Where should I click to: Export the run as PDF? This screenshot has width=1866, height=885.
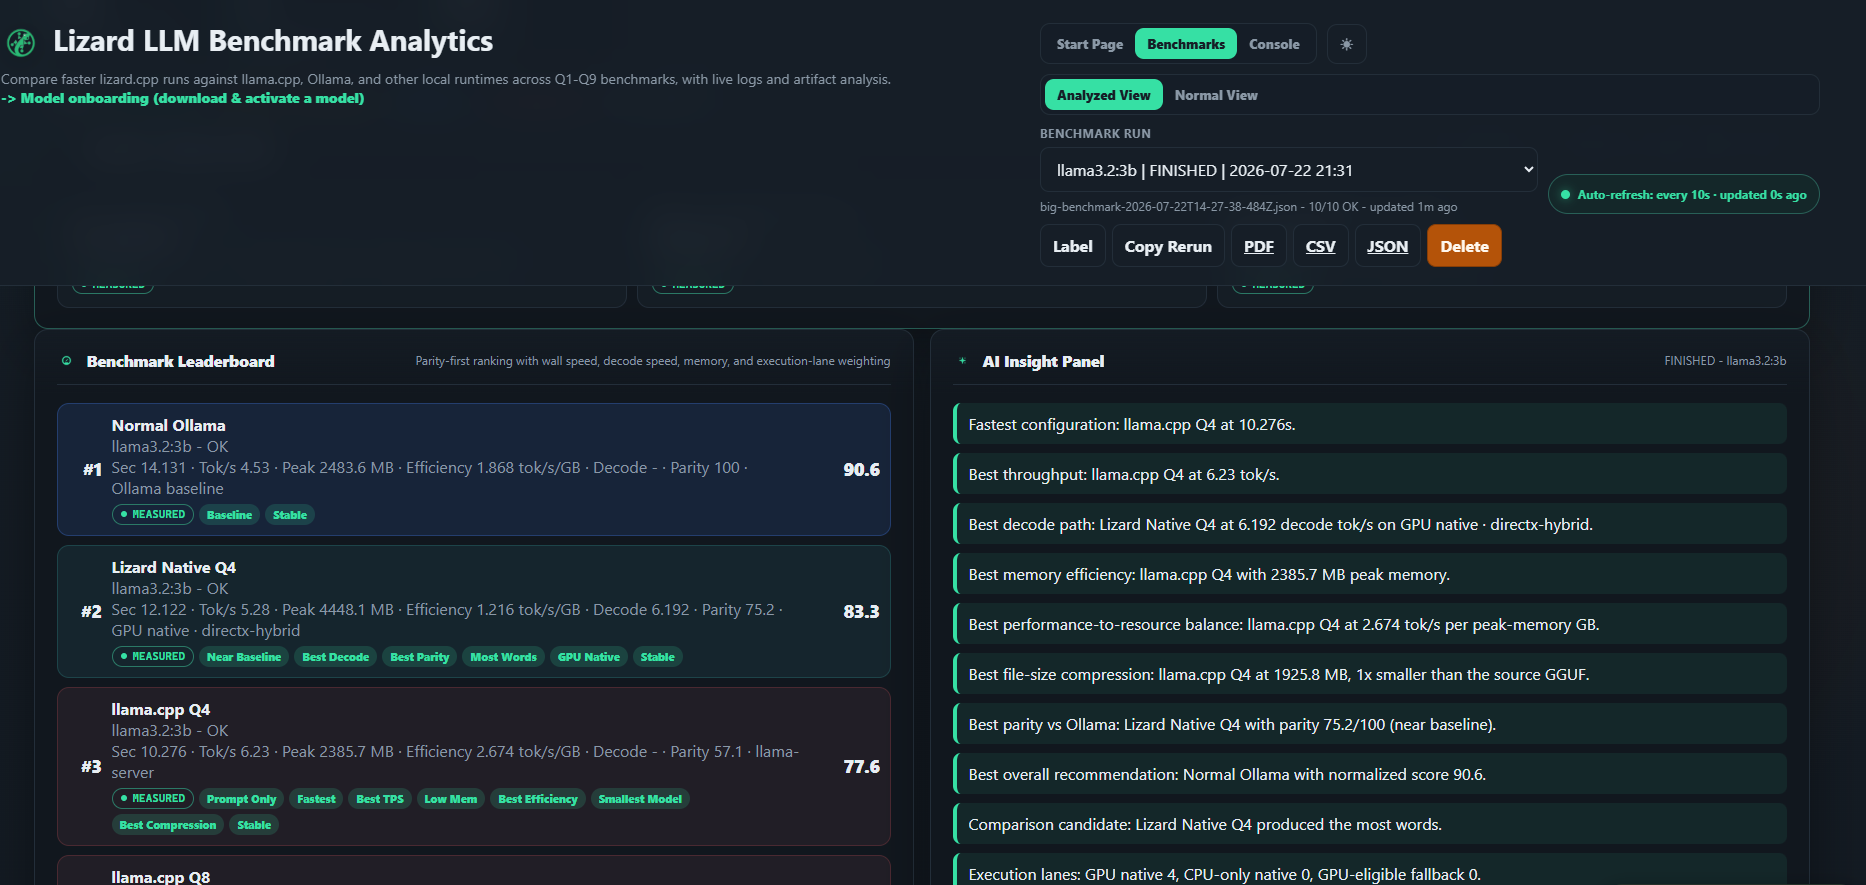click(1258, 246)
